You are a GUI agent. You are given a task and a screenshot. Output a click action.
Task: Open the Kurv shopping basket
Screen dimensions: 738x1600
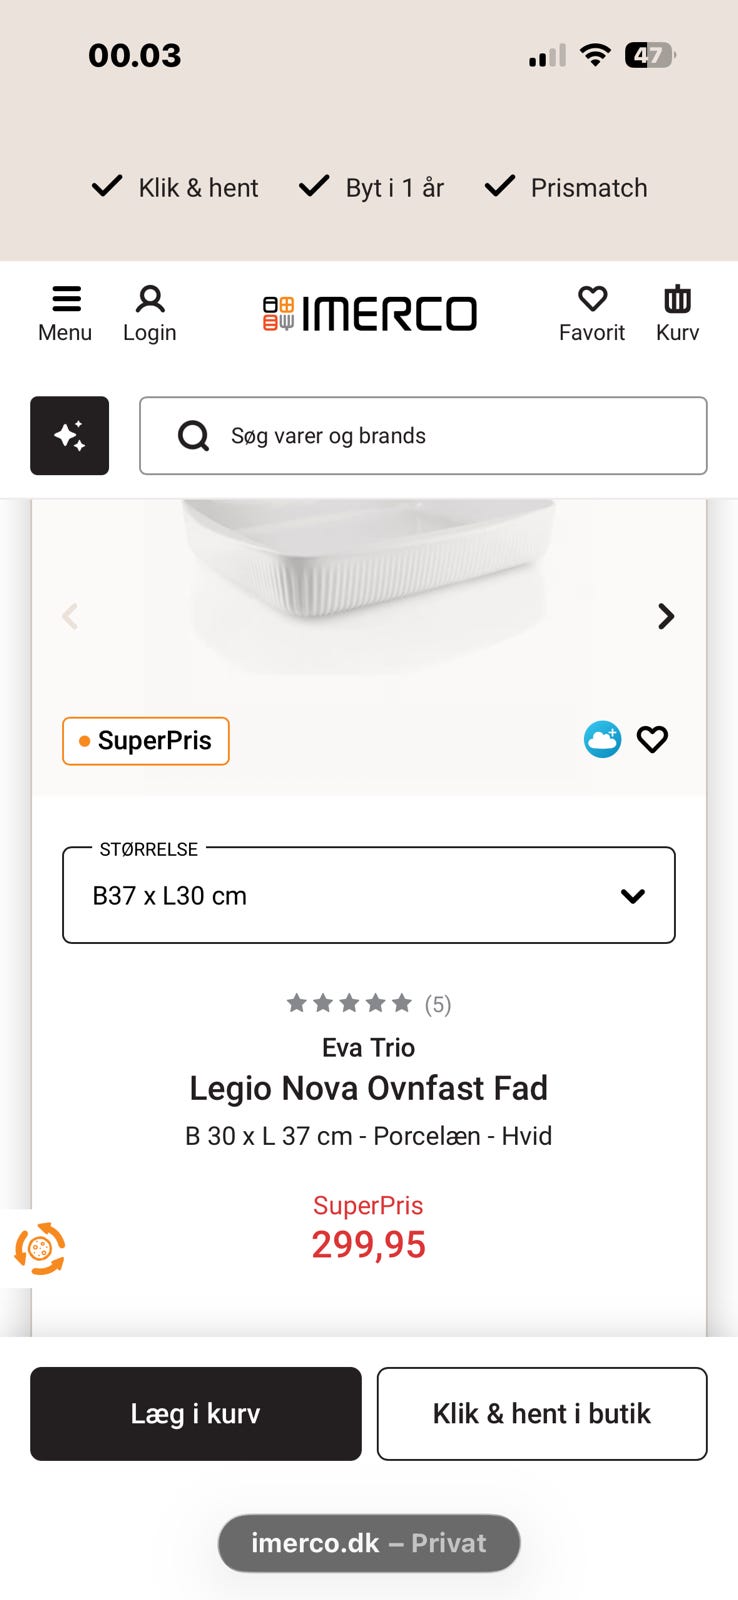point(677,313)
